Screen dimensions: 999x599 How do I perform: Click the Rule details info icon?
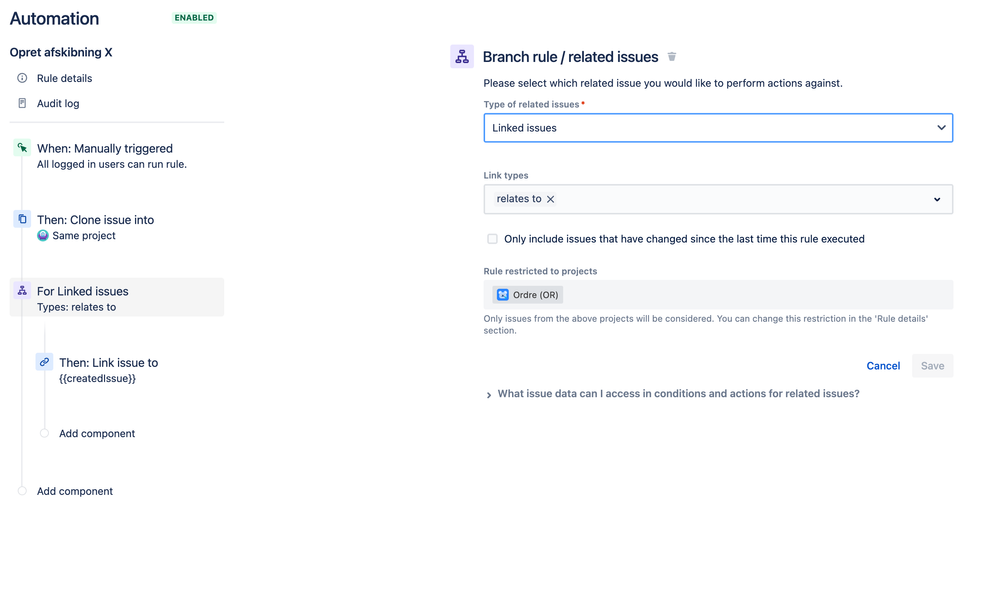point(22,78)
